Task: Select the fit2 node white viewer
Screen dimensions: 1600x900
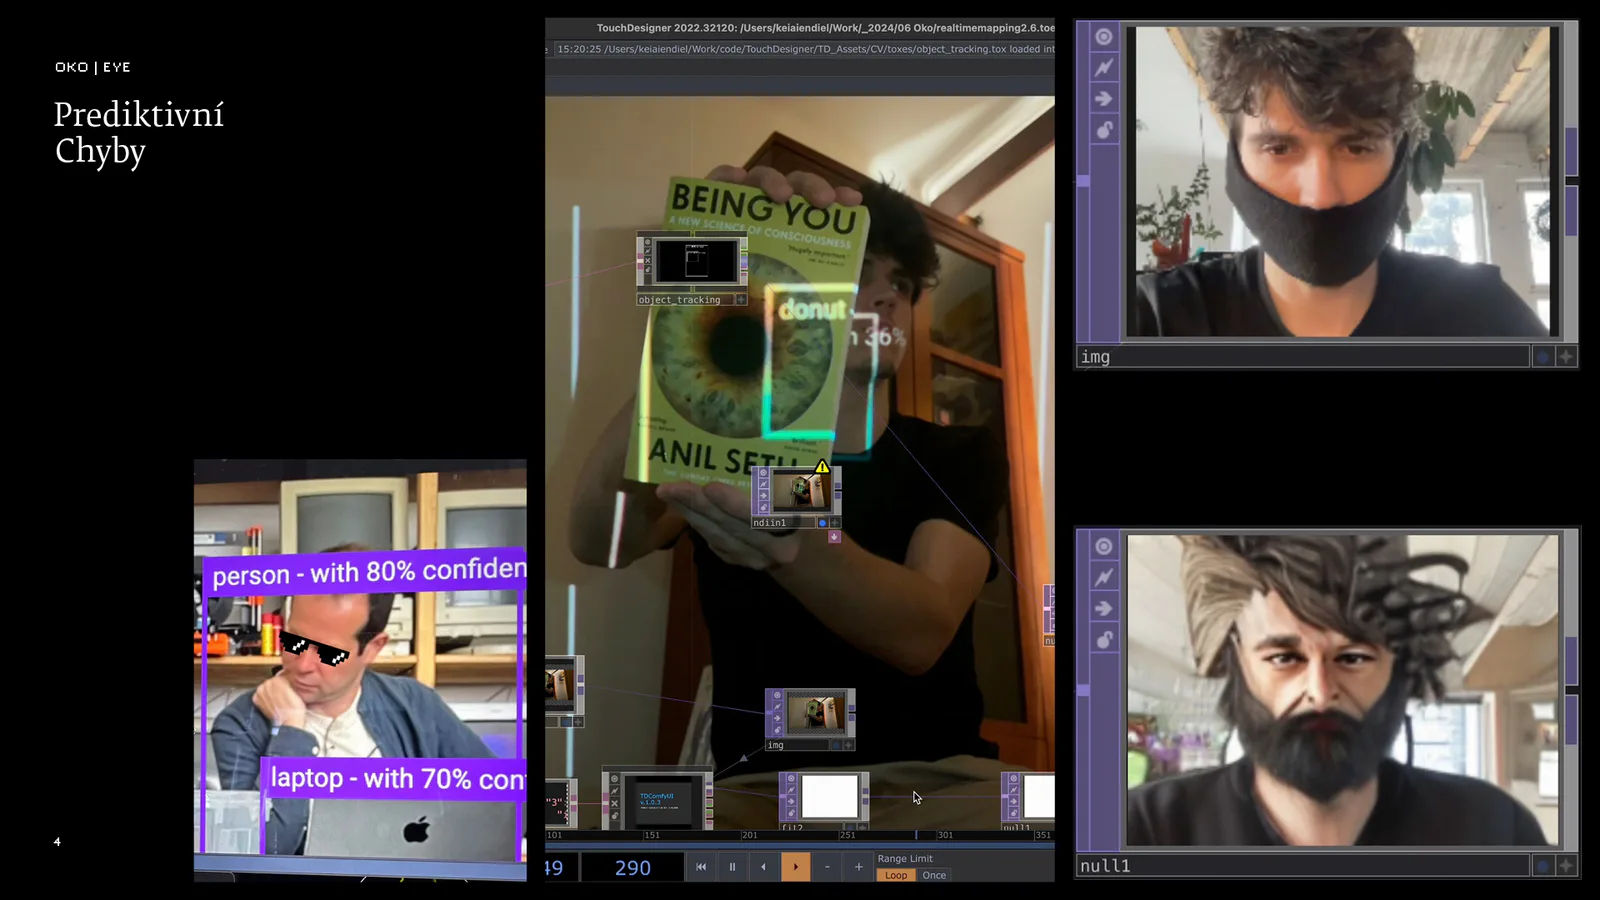Action: point(830,797)
